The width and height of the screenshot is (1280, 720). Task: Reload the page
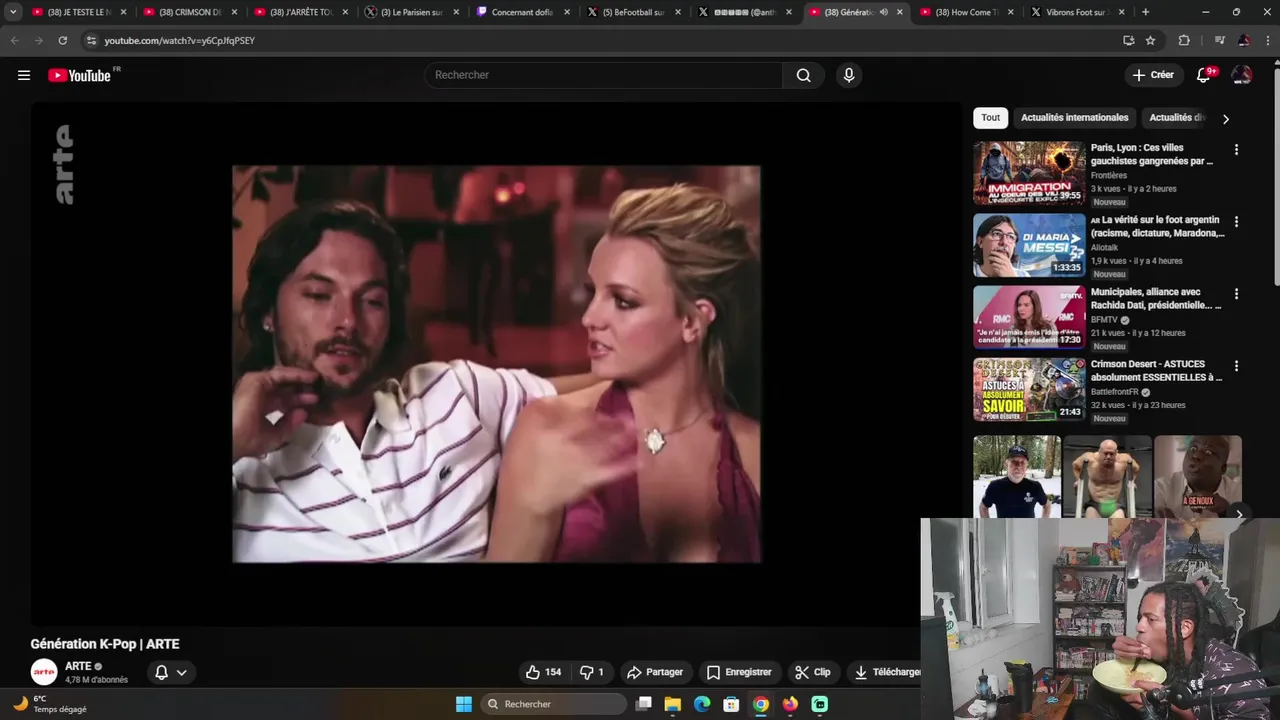pos(62,40)
